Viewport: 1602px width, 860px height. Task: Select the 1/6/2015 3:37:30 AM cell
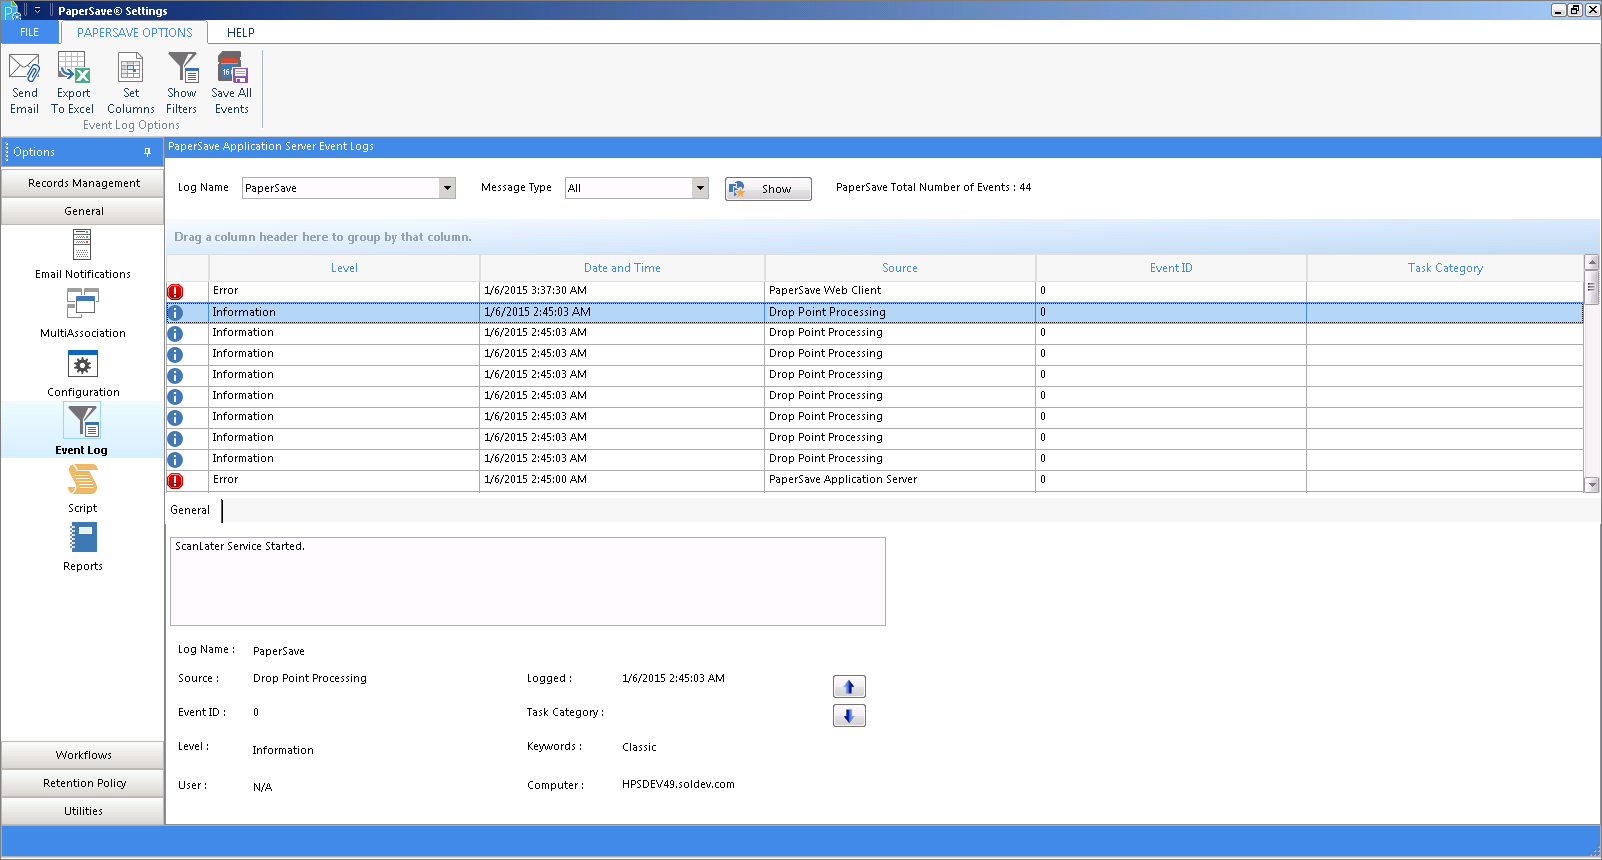tap(622, 291)
